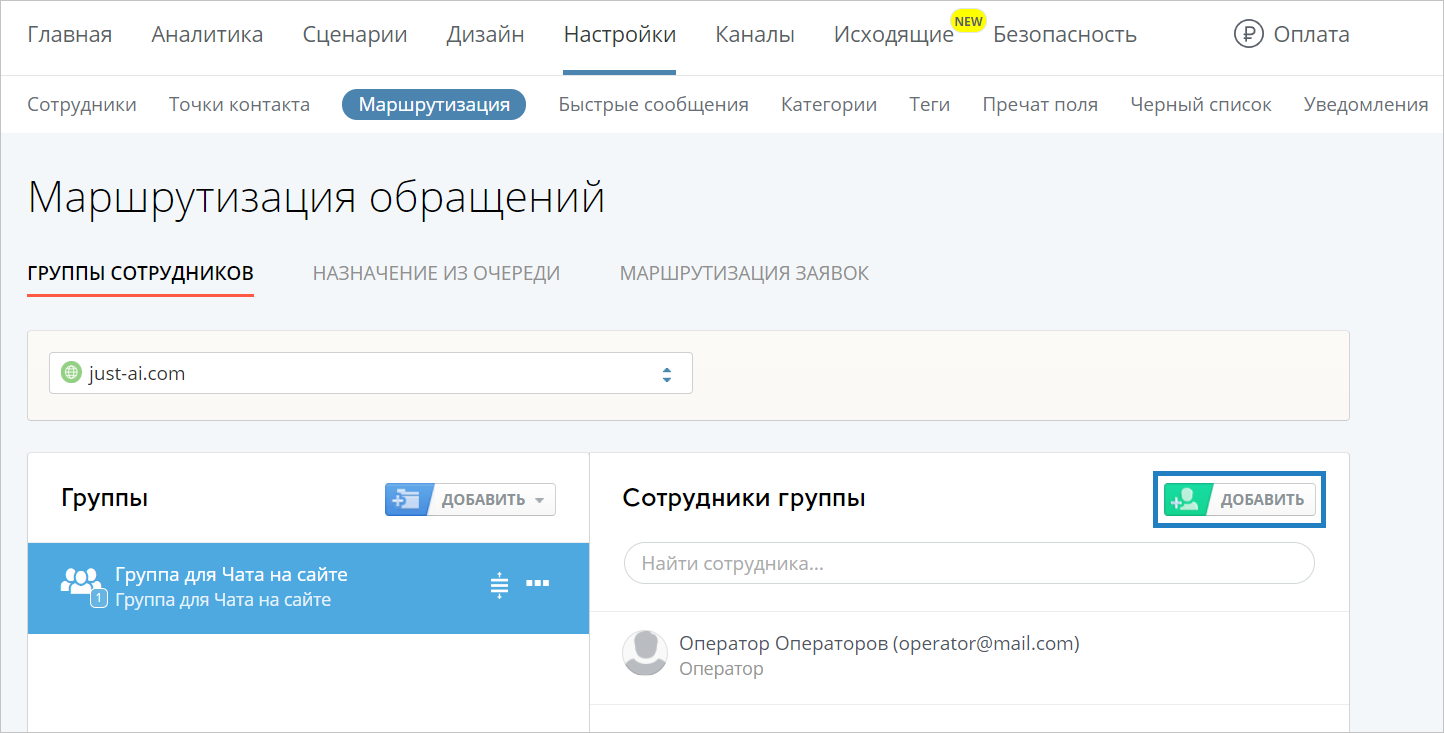
Task: Click the operator's avatar icon
Action: (645, 654)
